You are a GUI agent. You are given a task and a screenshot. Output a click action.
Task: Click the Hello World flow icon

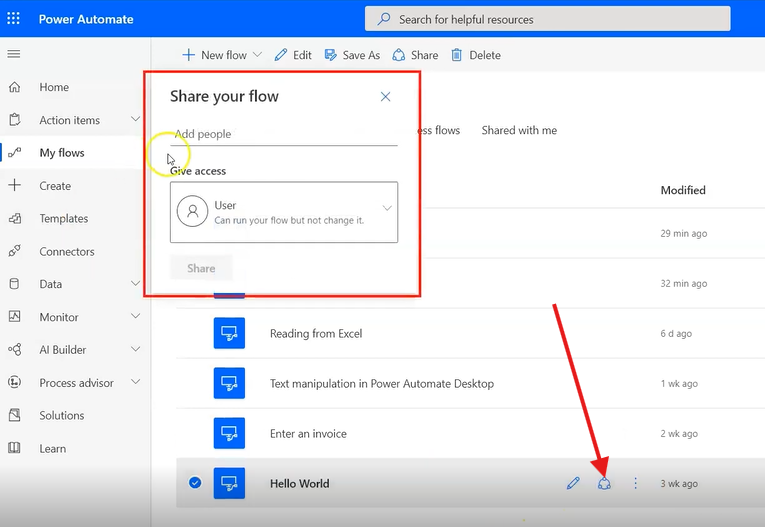click(x=229, y=483)
